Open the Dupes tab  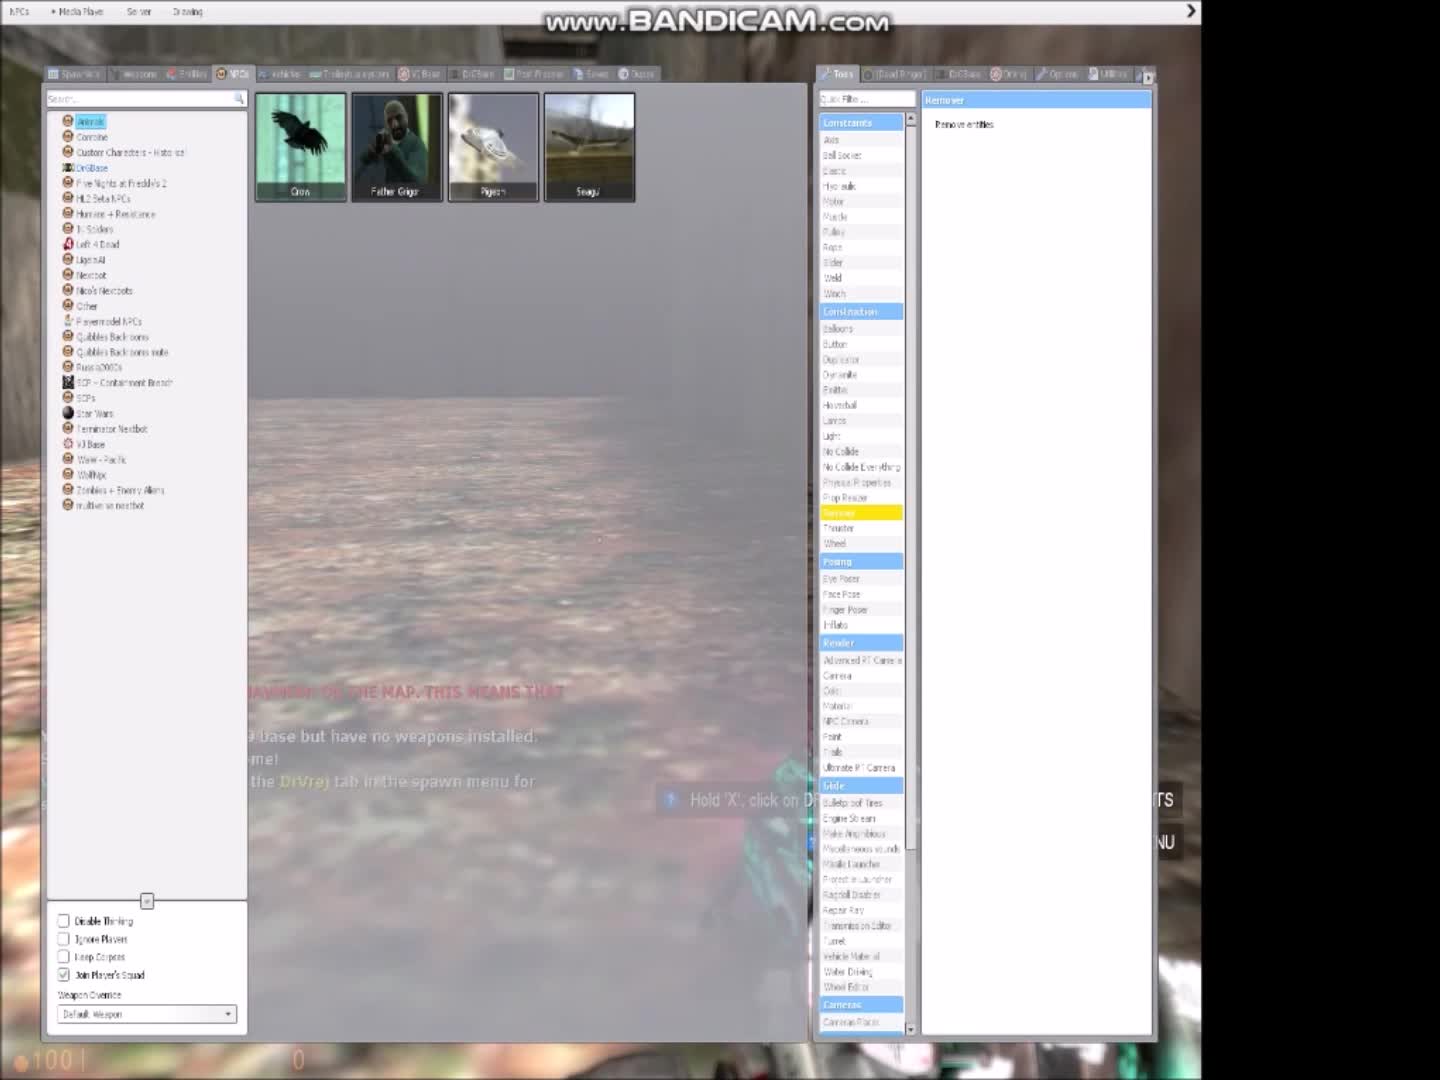click(x=637, y=74)
